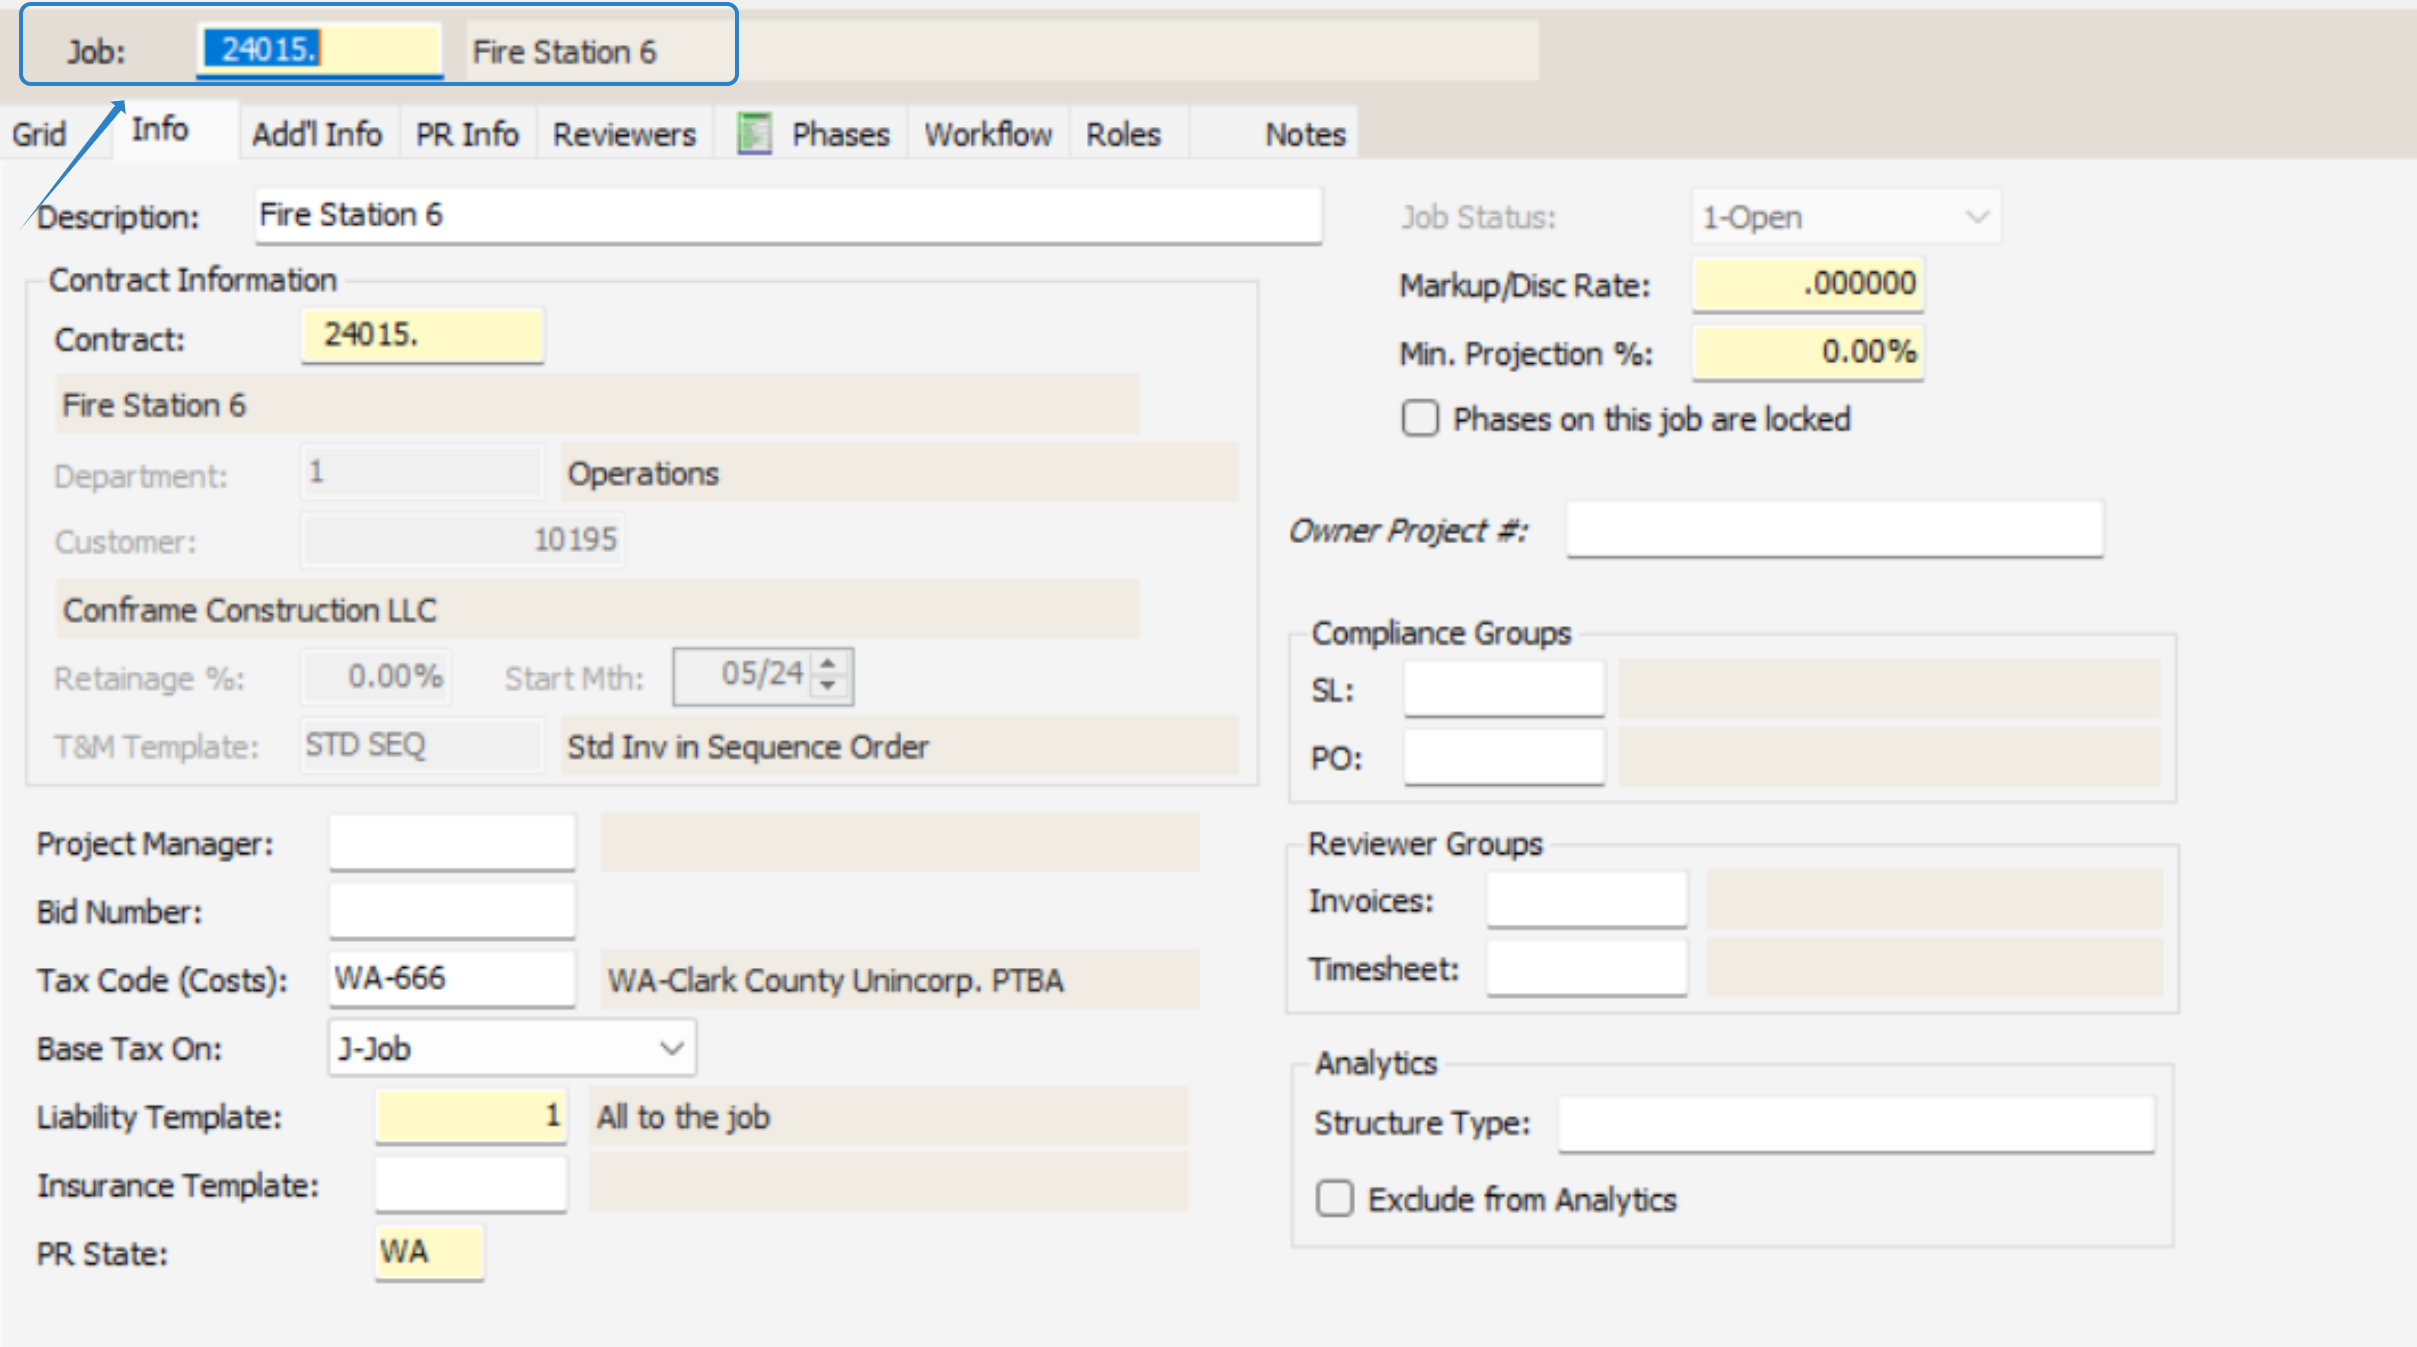Open the Workflow tab

pyautogui.click(x=988, y=134)
